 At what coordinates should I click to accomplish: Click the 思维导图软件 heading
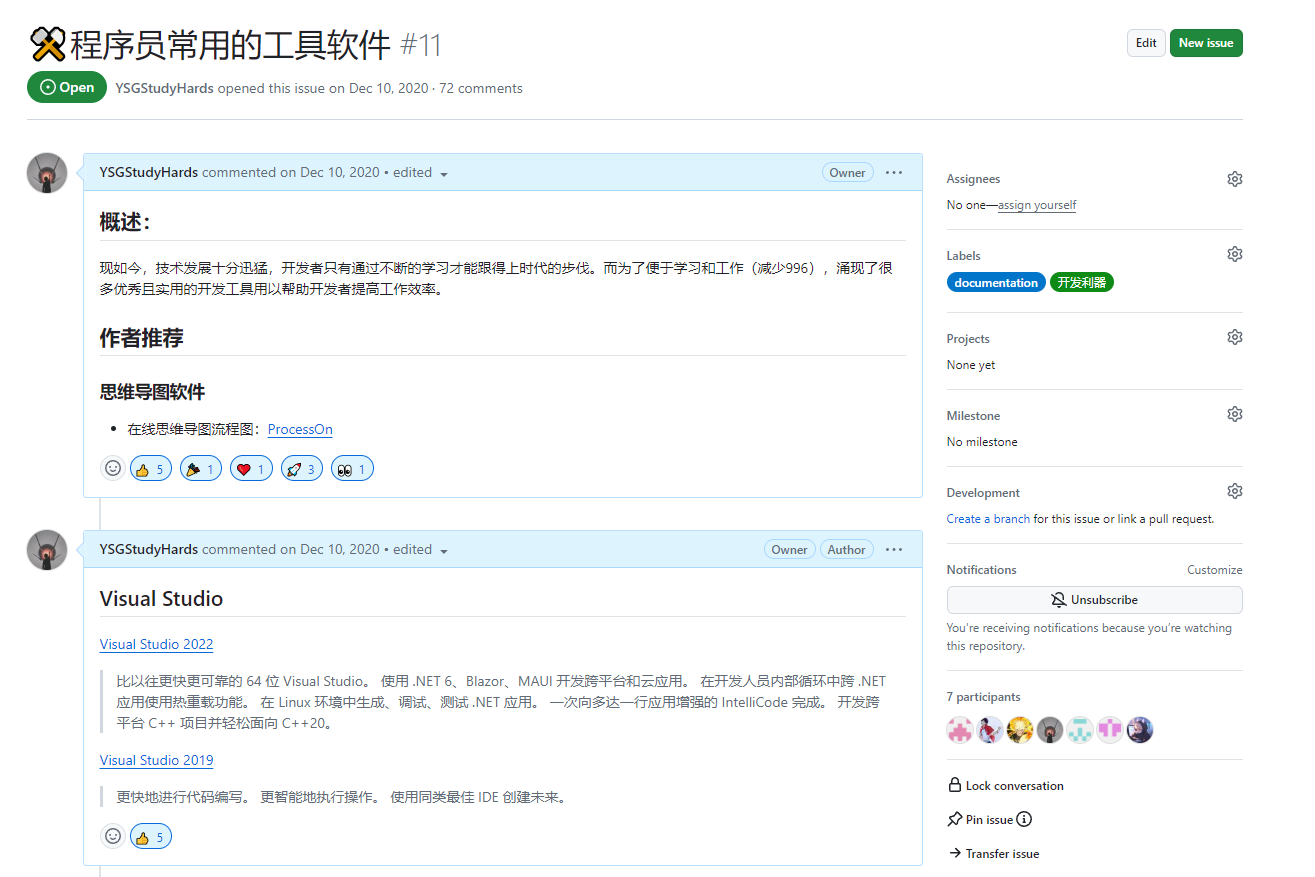click(x=152, y=392)
